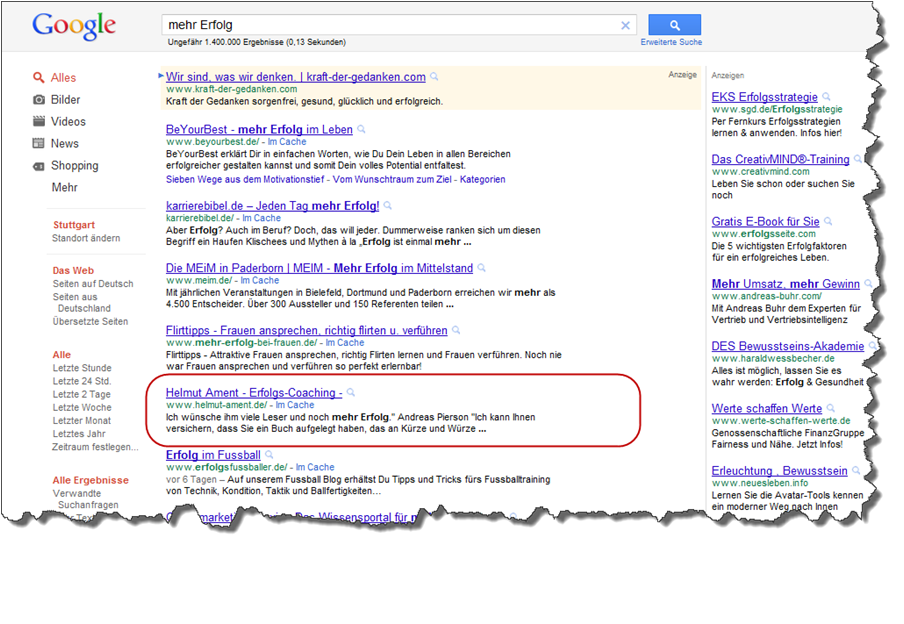
Task: Open DES Bewusstseins-Akademie ad
Action: click(x=788, y=346)
